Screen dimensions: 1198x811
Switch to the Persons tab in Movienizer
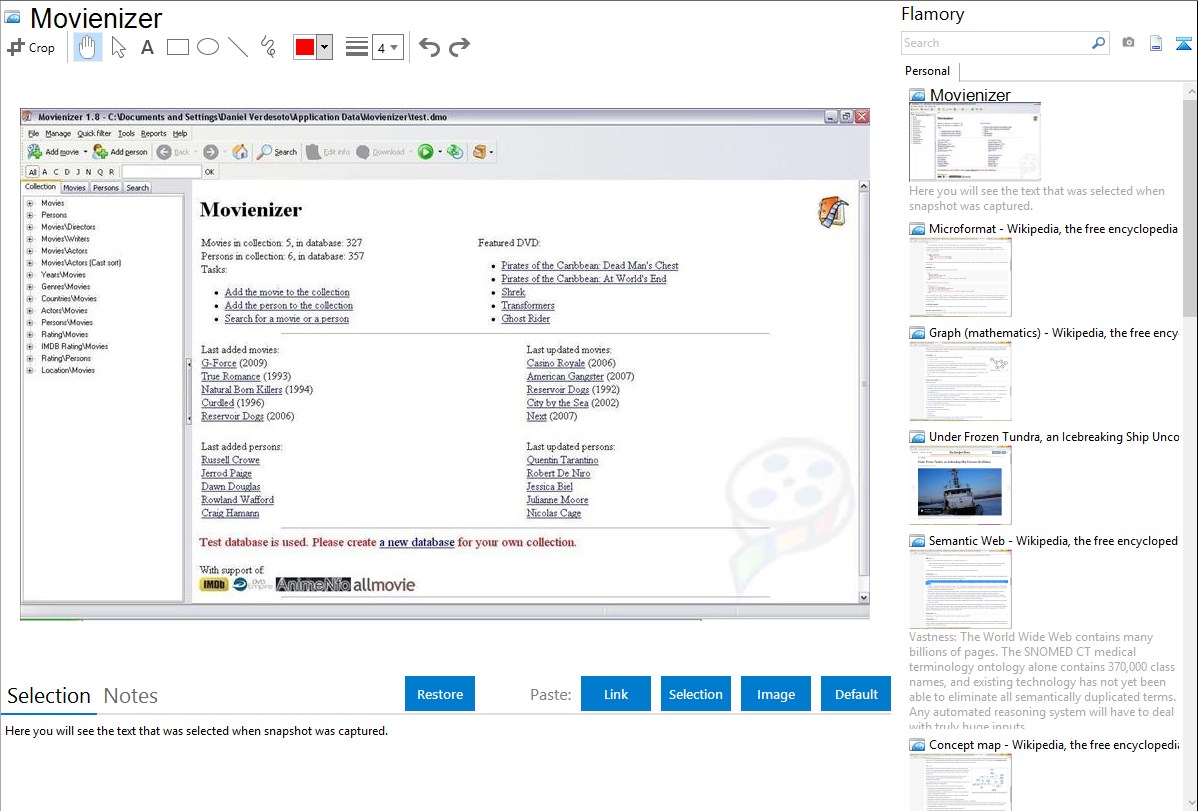(105, 187)
